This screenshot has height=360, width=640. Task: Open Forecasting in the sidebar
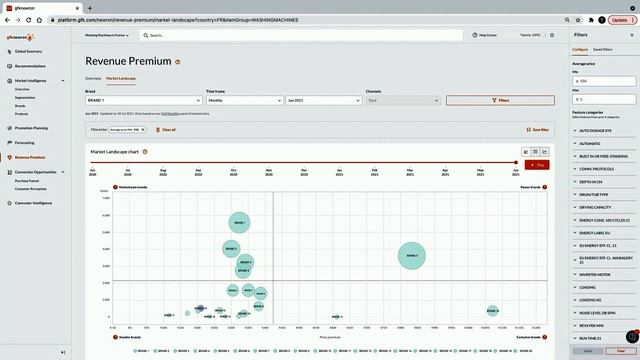pos(24,143)
